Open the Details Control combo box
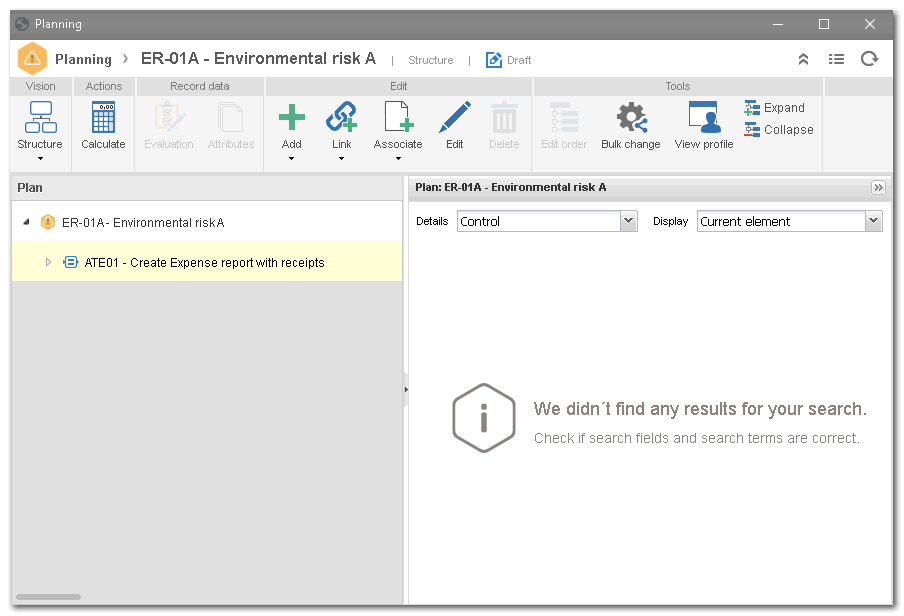This screenshot has height=616, width=904. click(x=547, y=221)
